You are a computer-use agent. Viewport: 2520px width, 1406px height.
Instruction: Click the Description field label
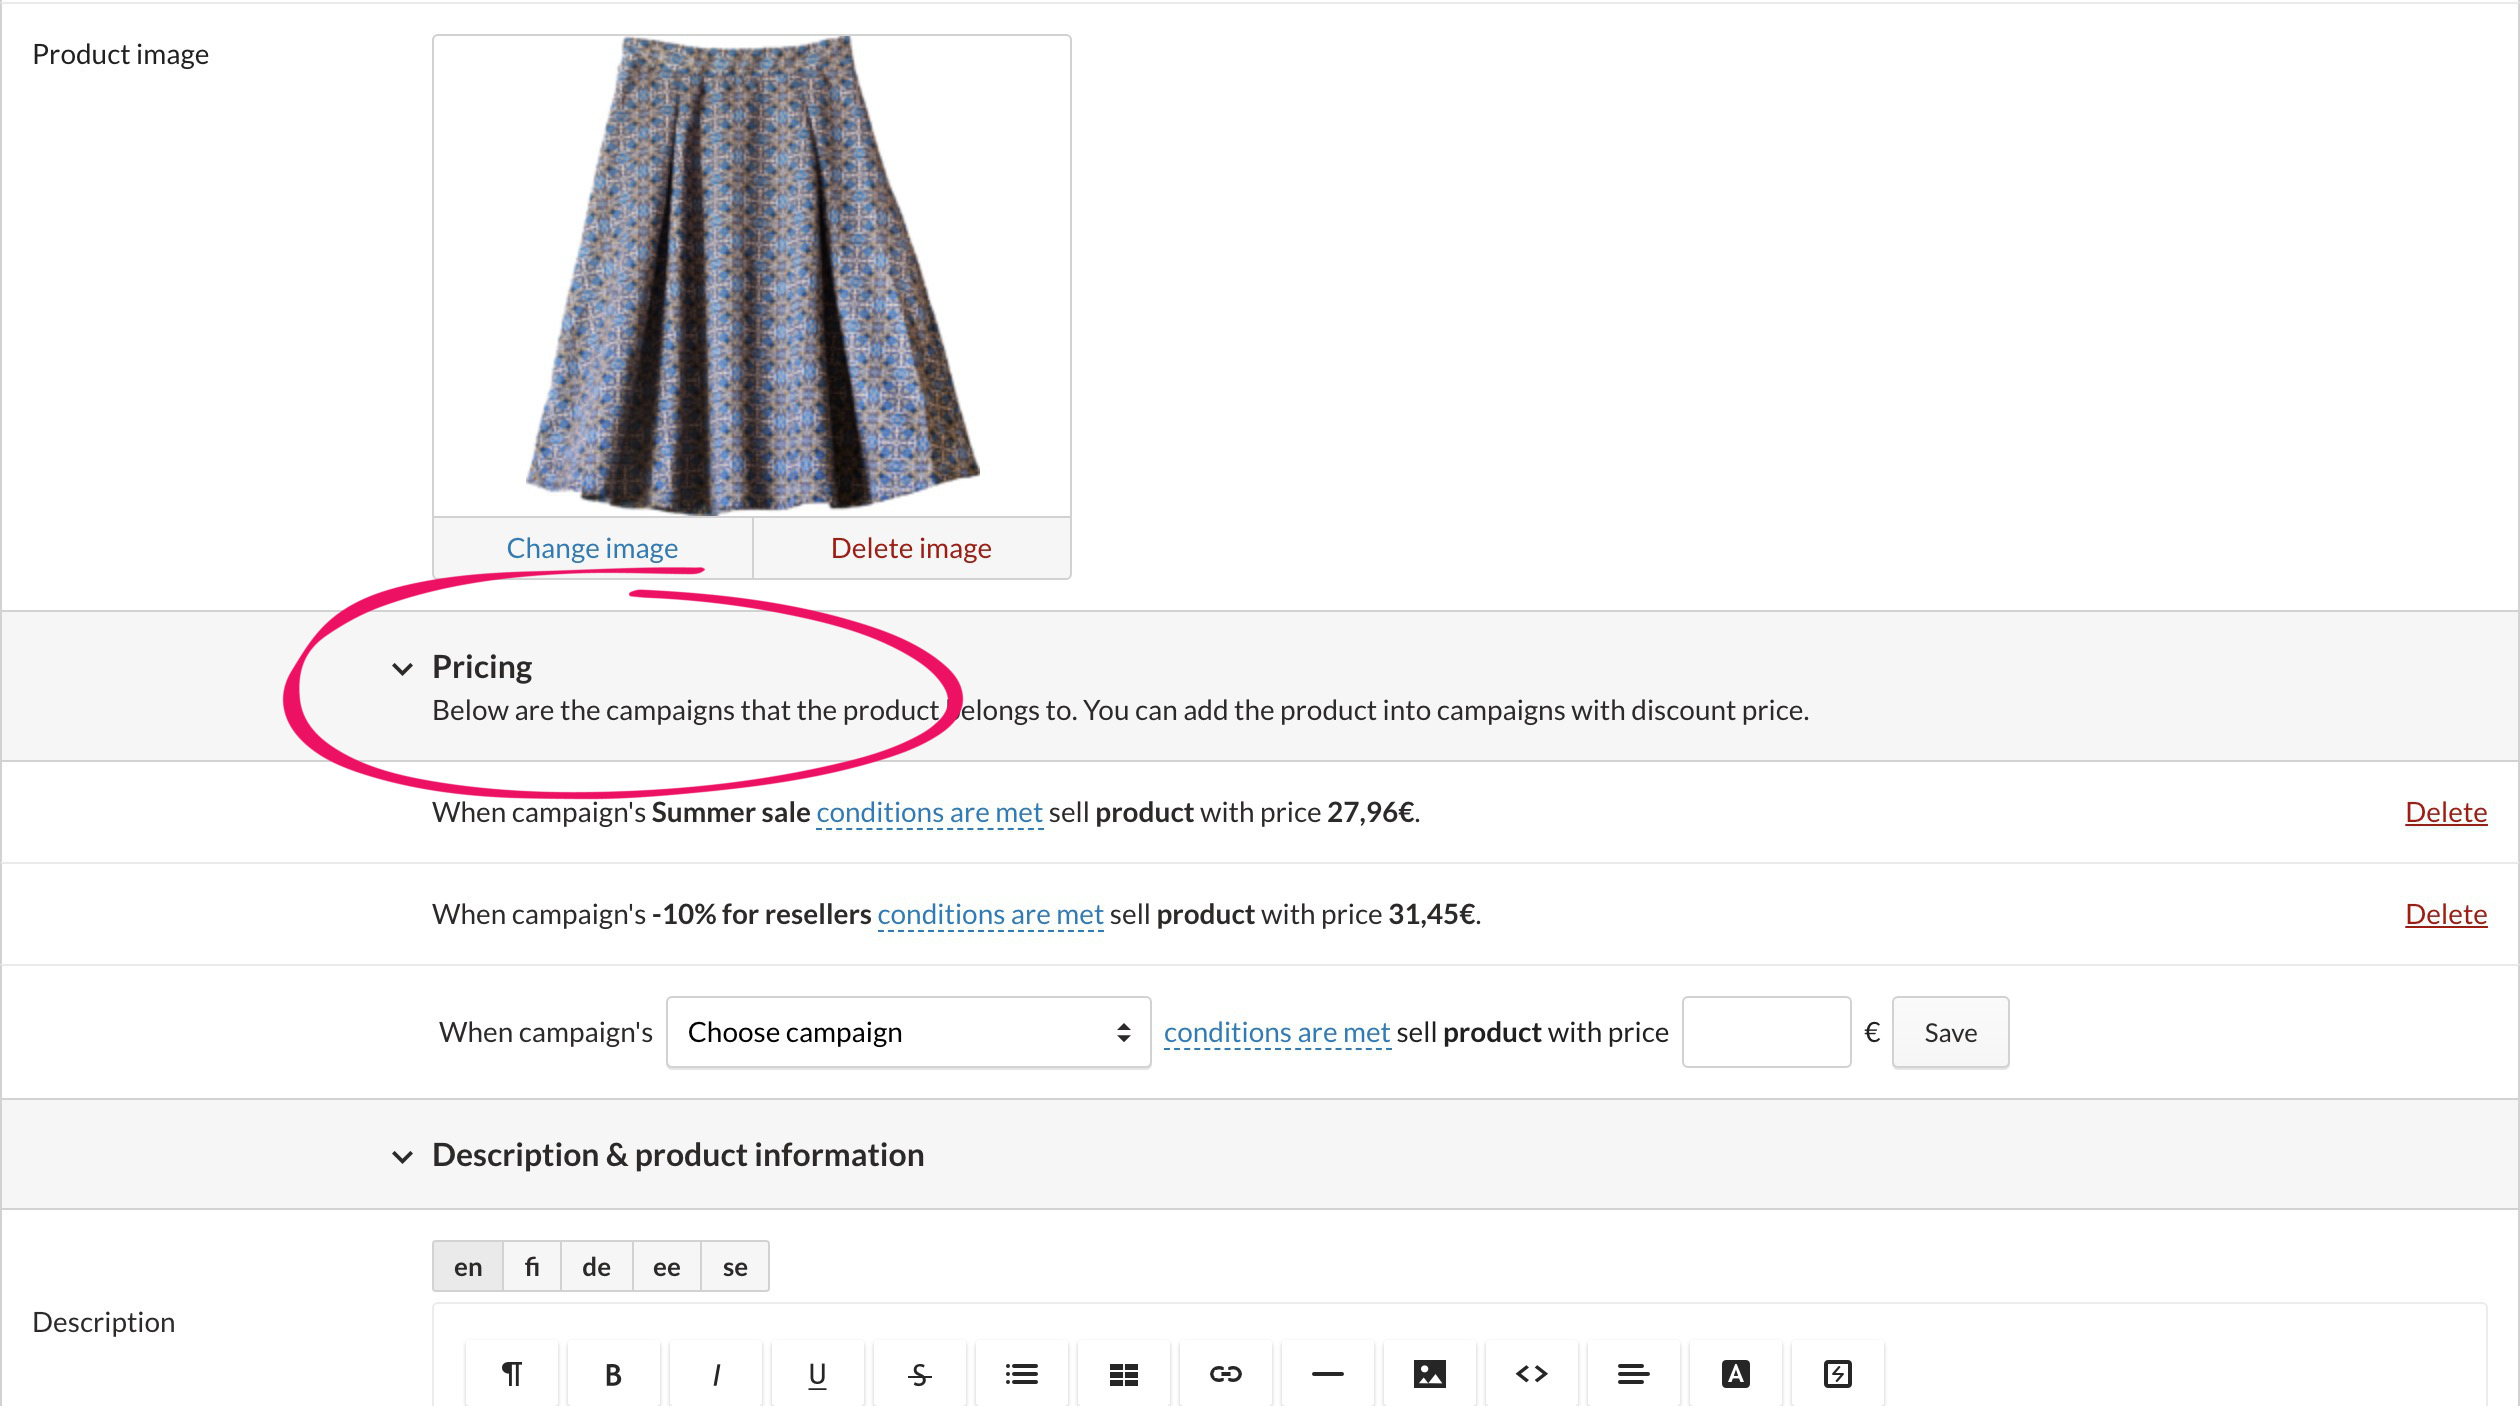[x=104, y=1322]
